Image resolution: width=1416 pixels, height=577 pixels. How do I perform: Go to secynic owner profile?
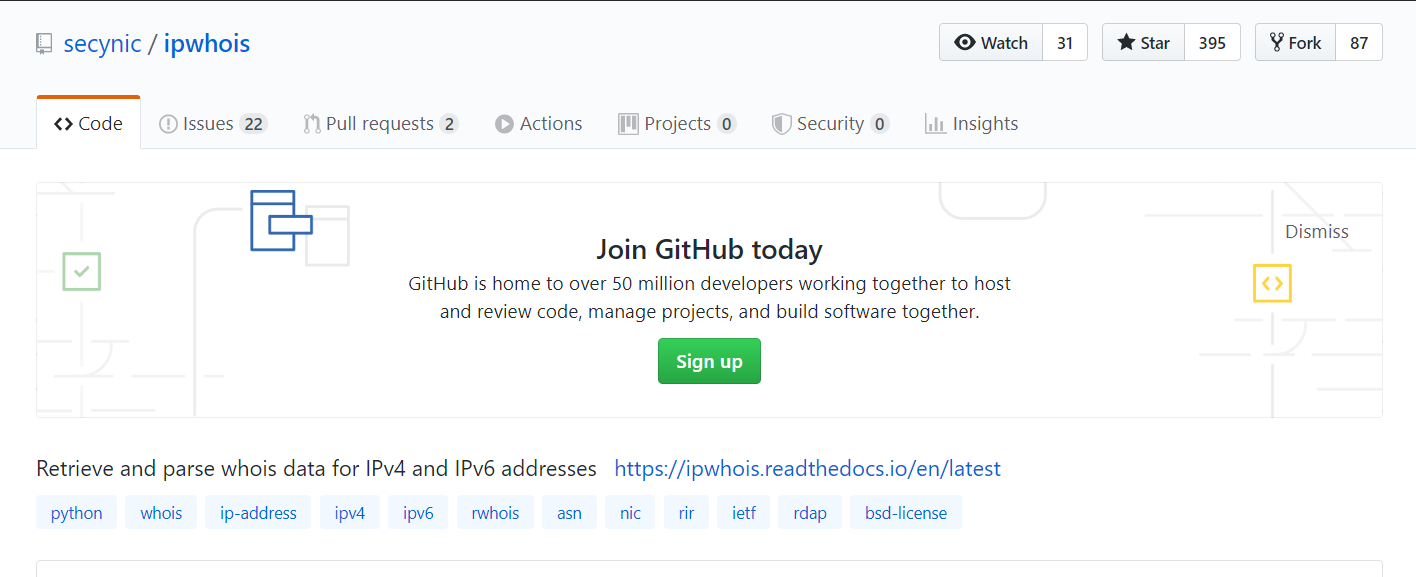[x=102, y=44]
